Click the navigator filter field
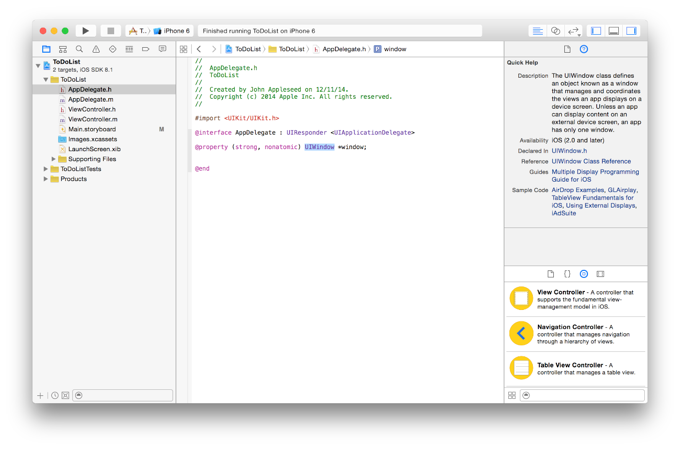The width and height of the screenshot is (680, 450). [123, 395]
